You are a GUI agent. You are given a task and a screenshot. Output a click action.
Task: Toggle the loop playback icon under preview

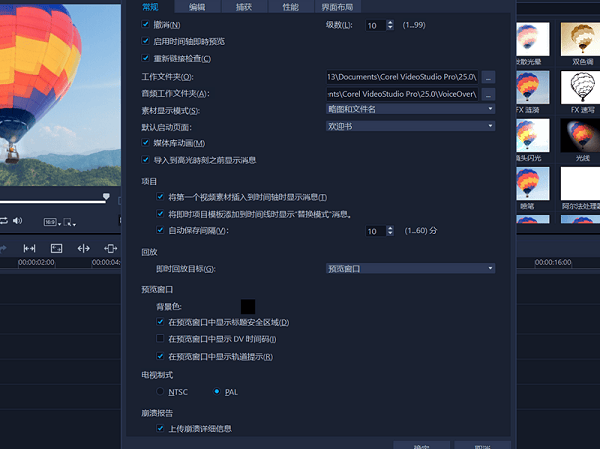(3, 221)
